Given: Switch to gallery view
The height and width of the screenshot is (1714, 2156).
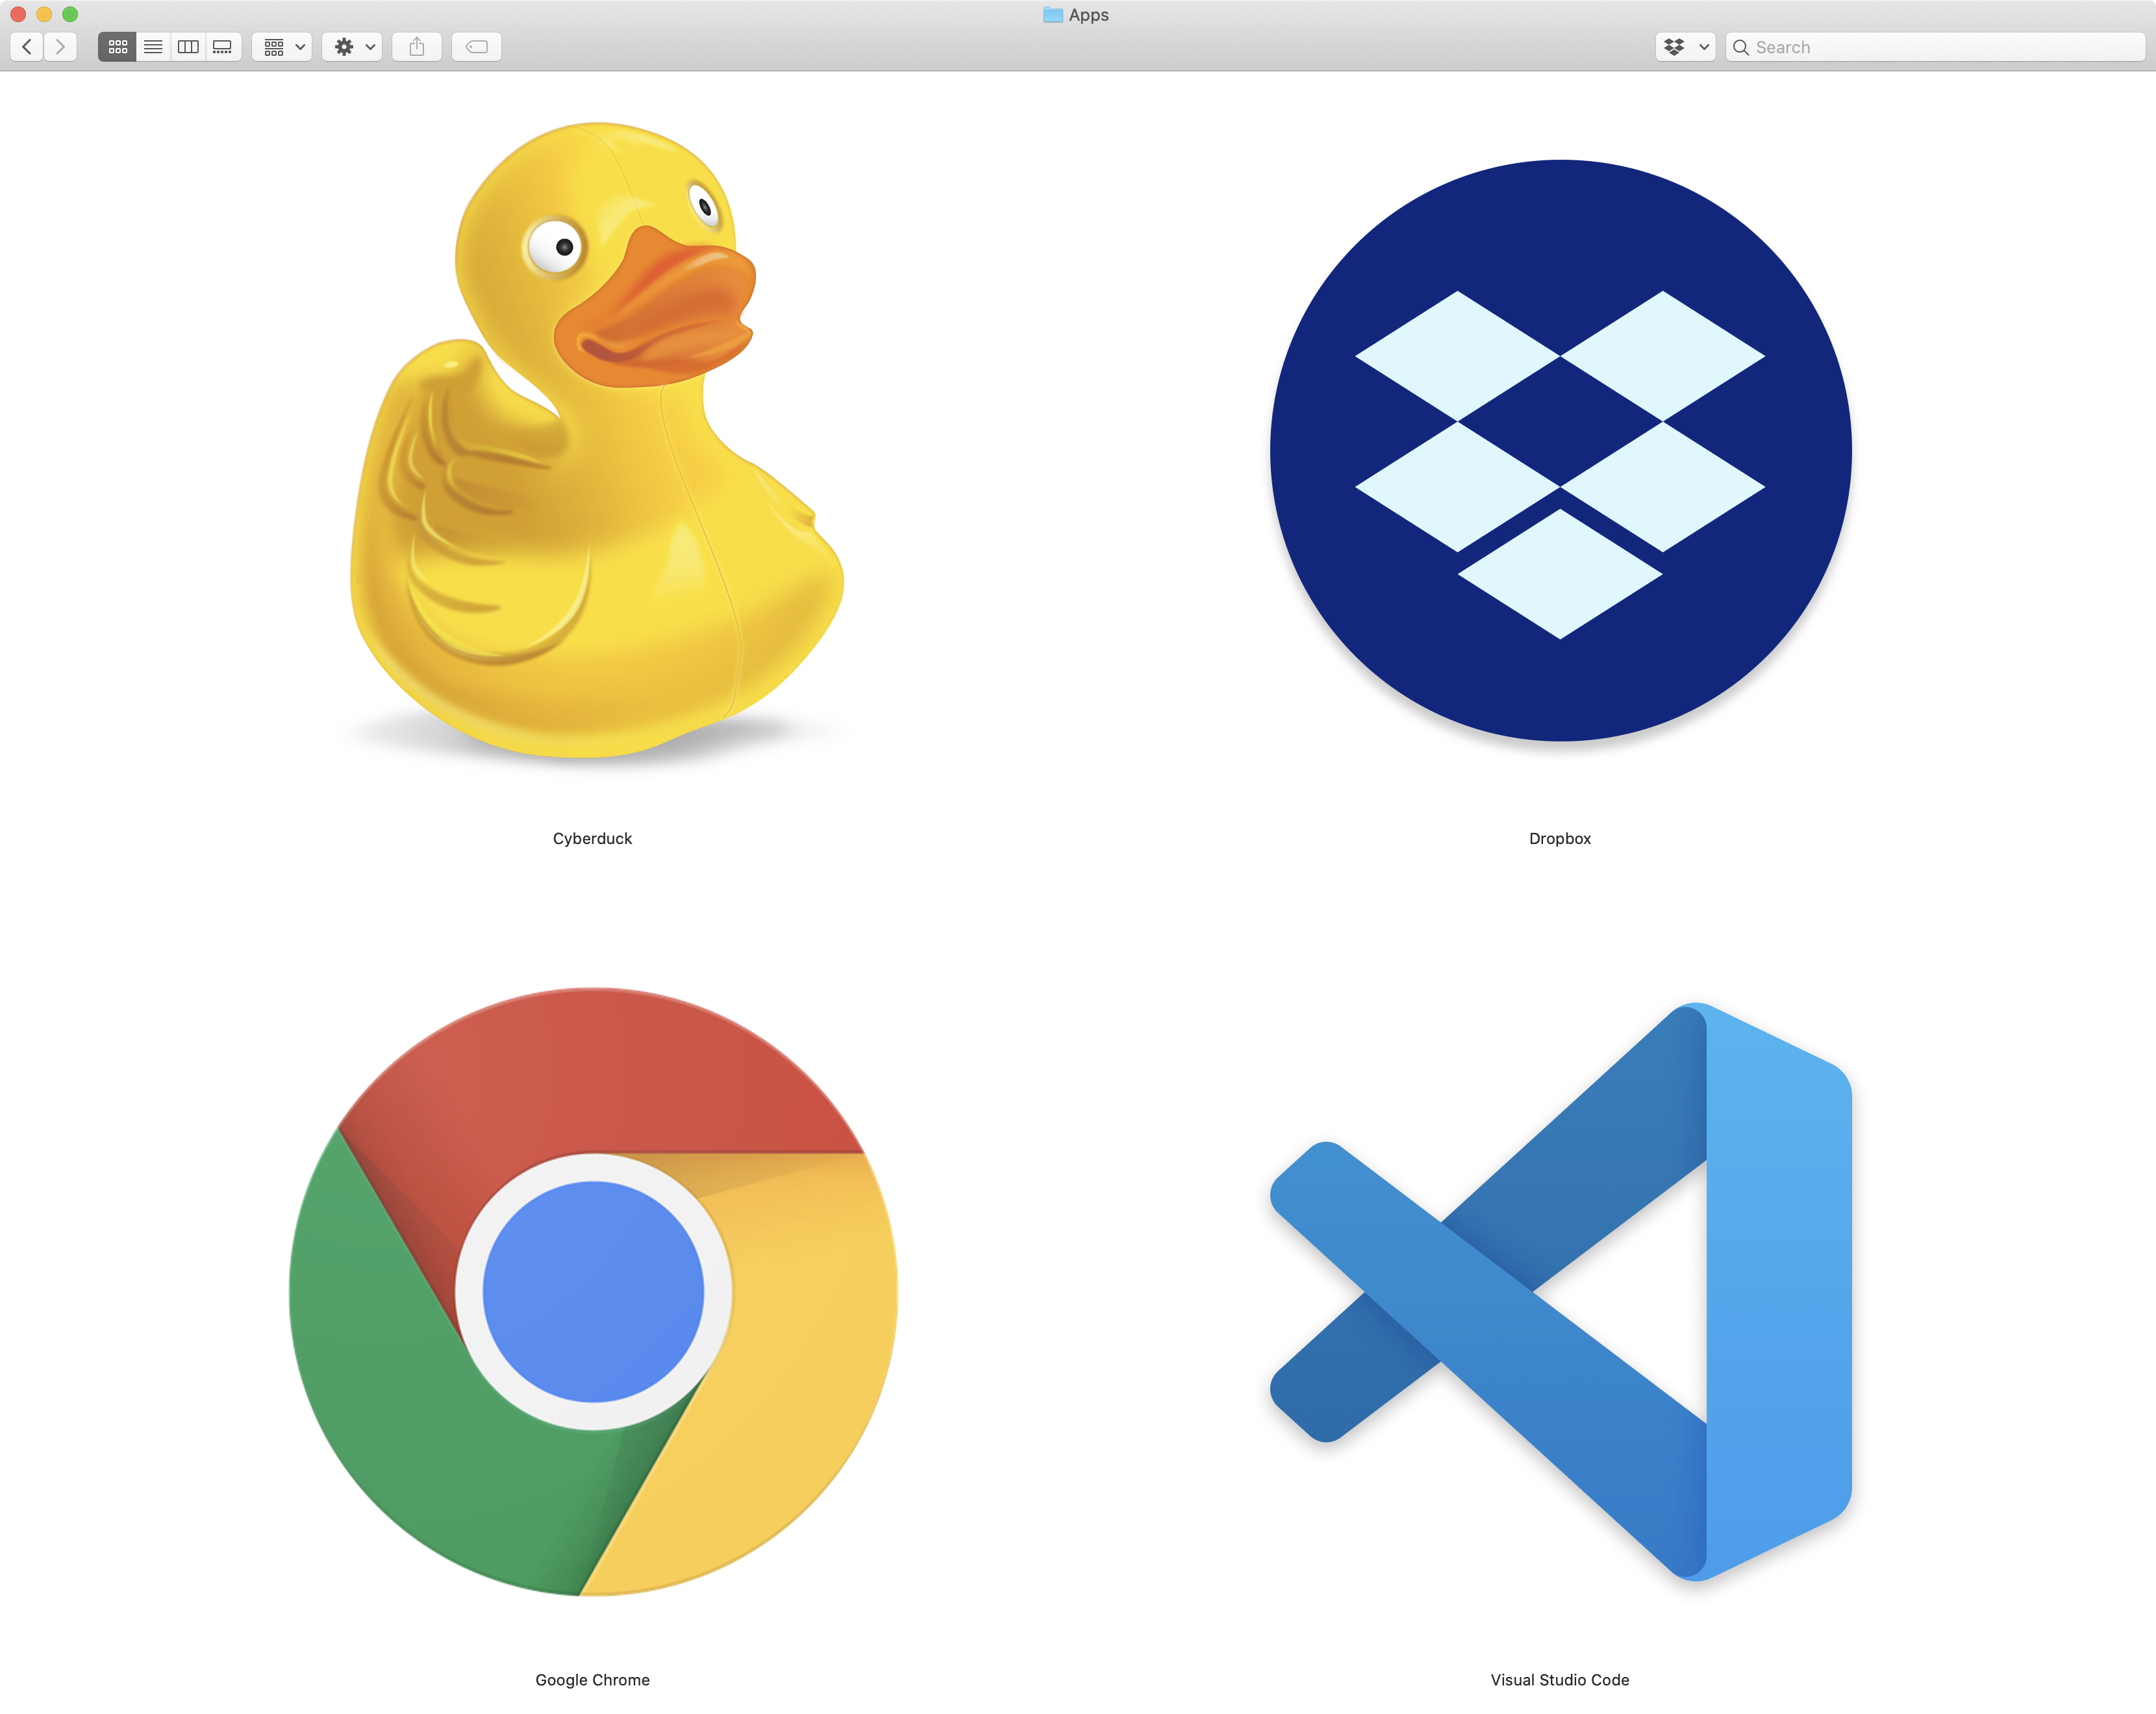Looking at the screenshot, I should (223, 47).
